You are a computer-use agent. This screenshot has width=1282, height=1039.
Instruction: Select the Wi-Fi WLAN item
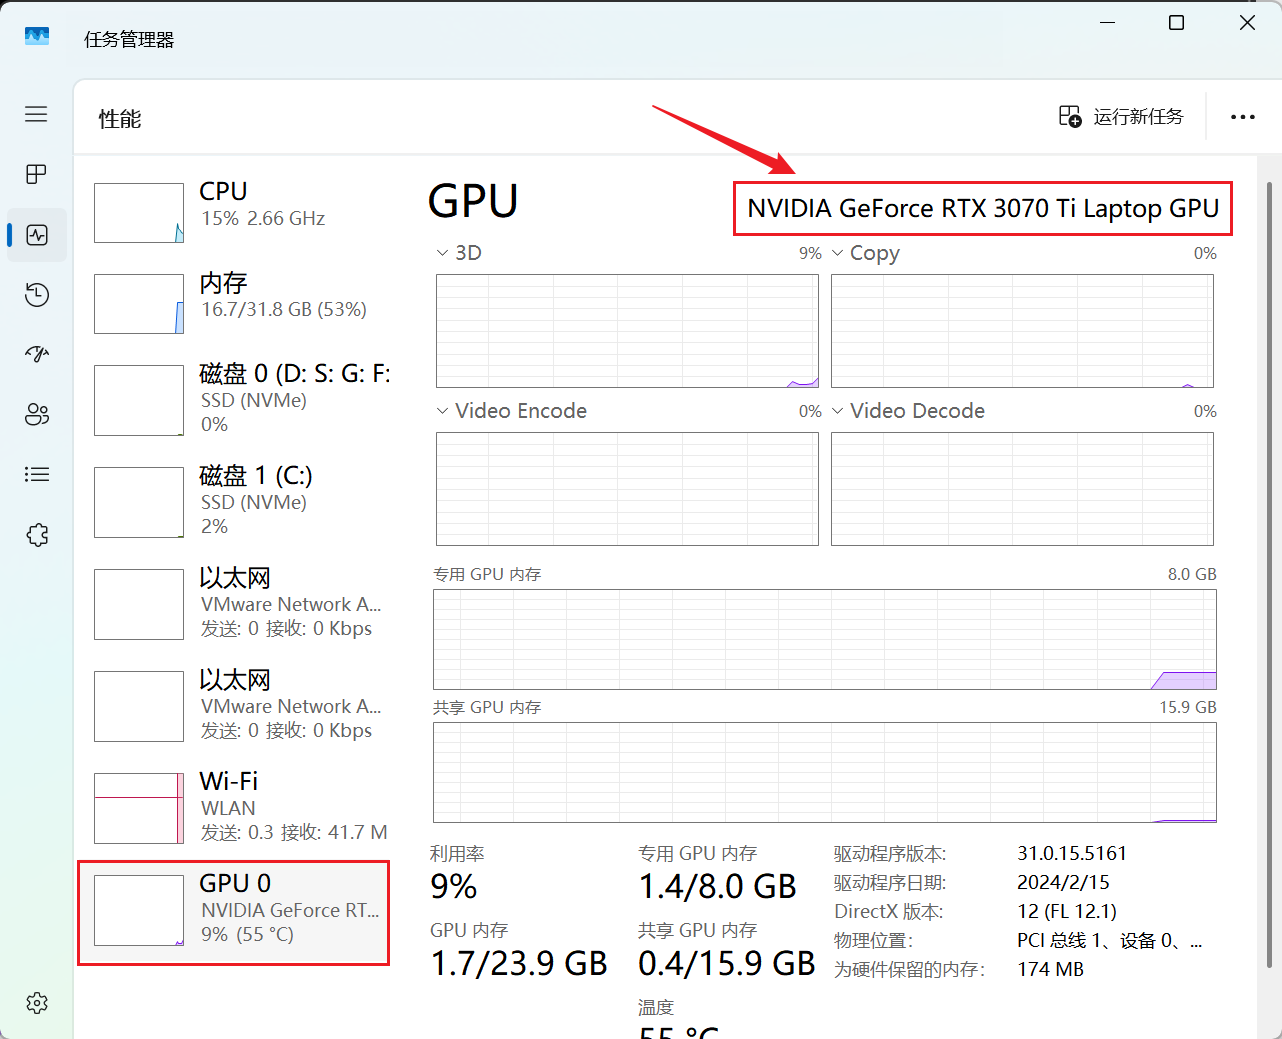(234, 808)
